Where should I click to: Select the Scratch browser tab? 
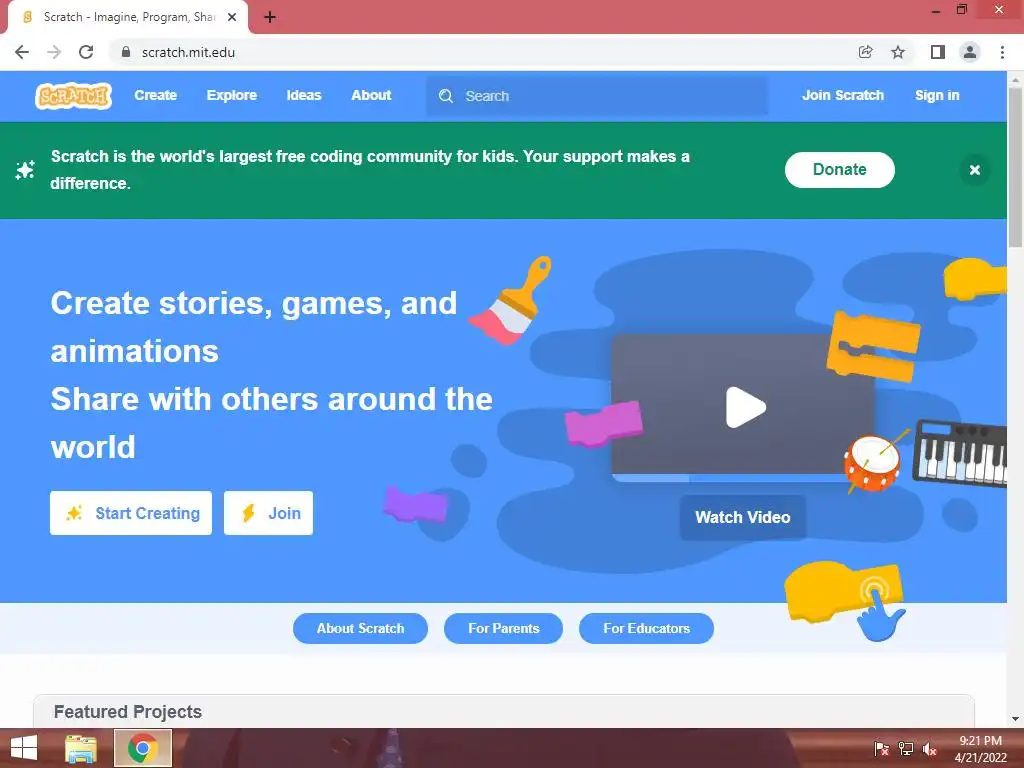pyautogui.click(x=128, y=17)
